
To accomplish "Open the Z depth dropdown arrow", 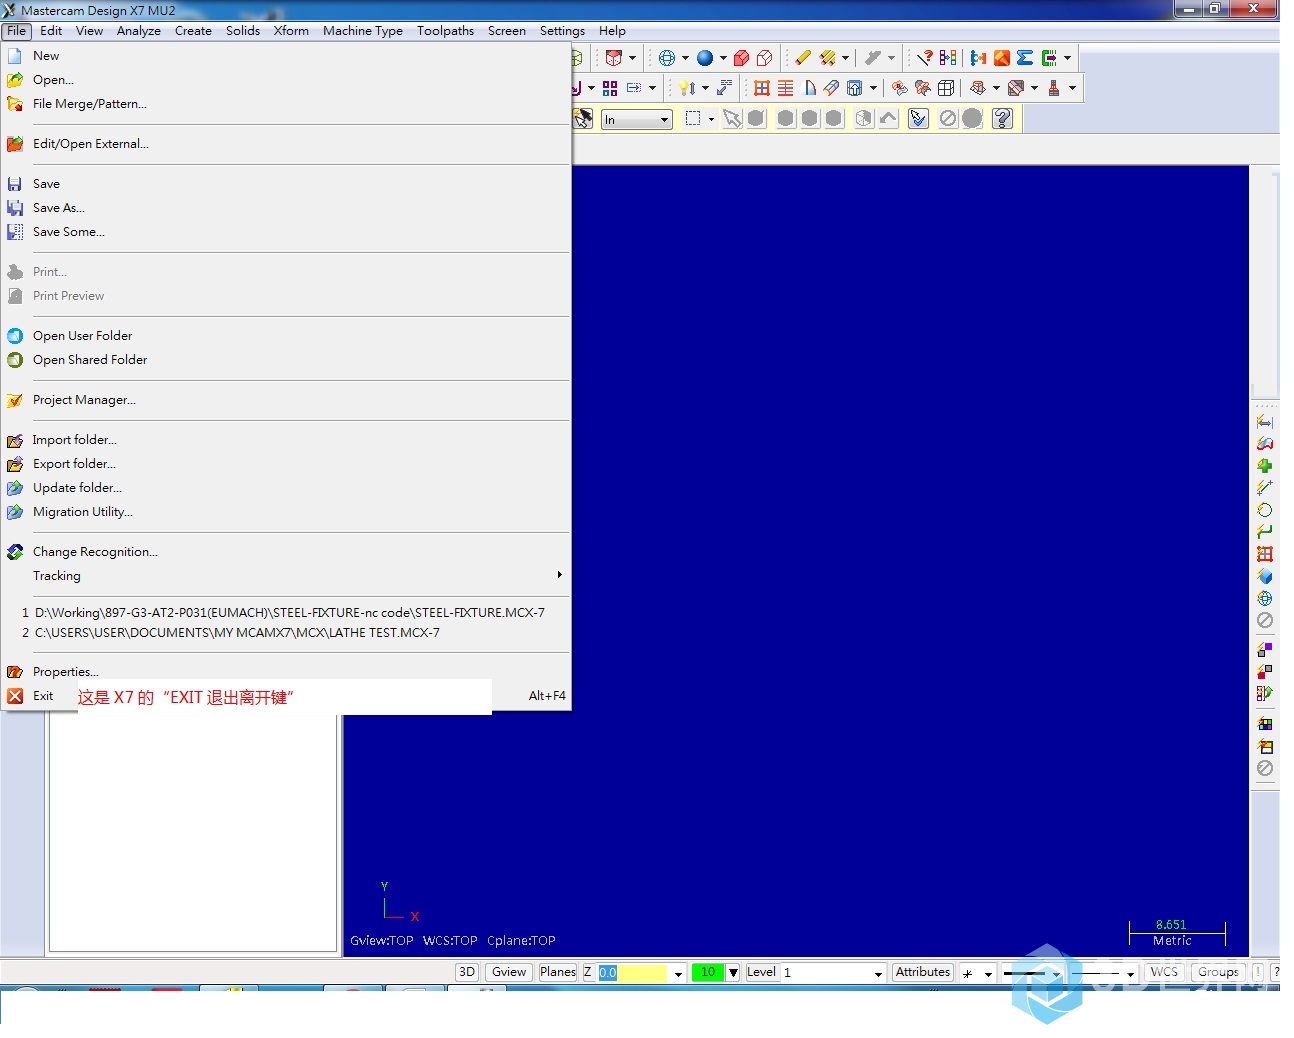I will 678,973.
